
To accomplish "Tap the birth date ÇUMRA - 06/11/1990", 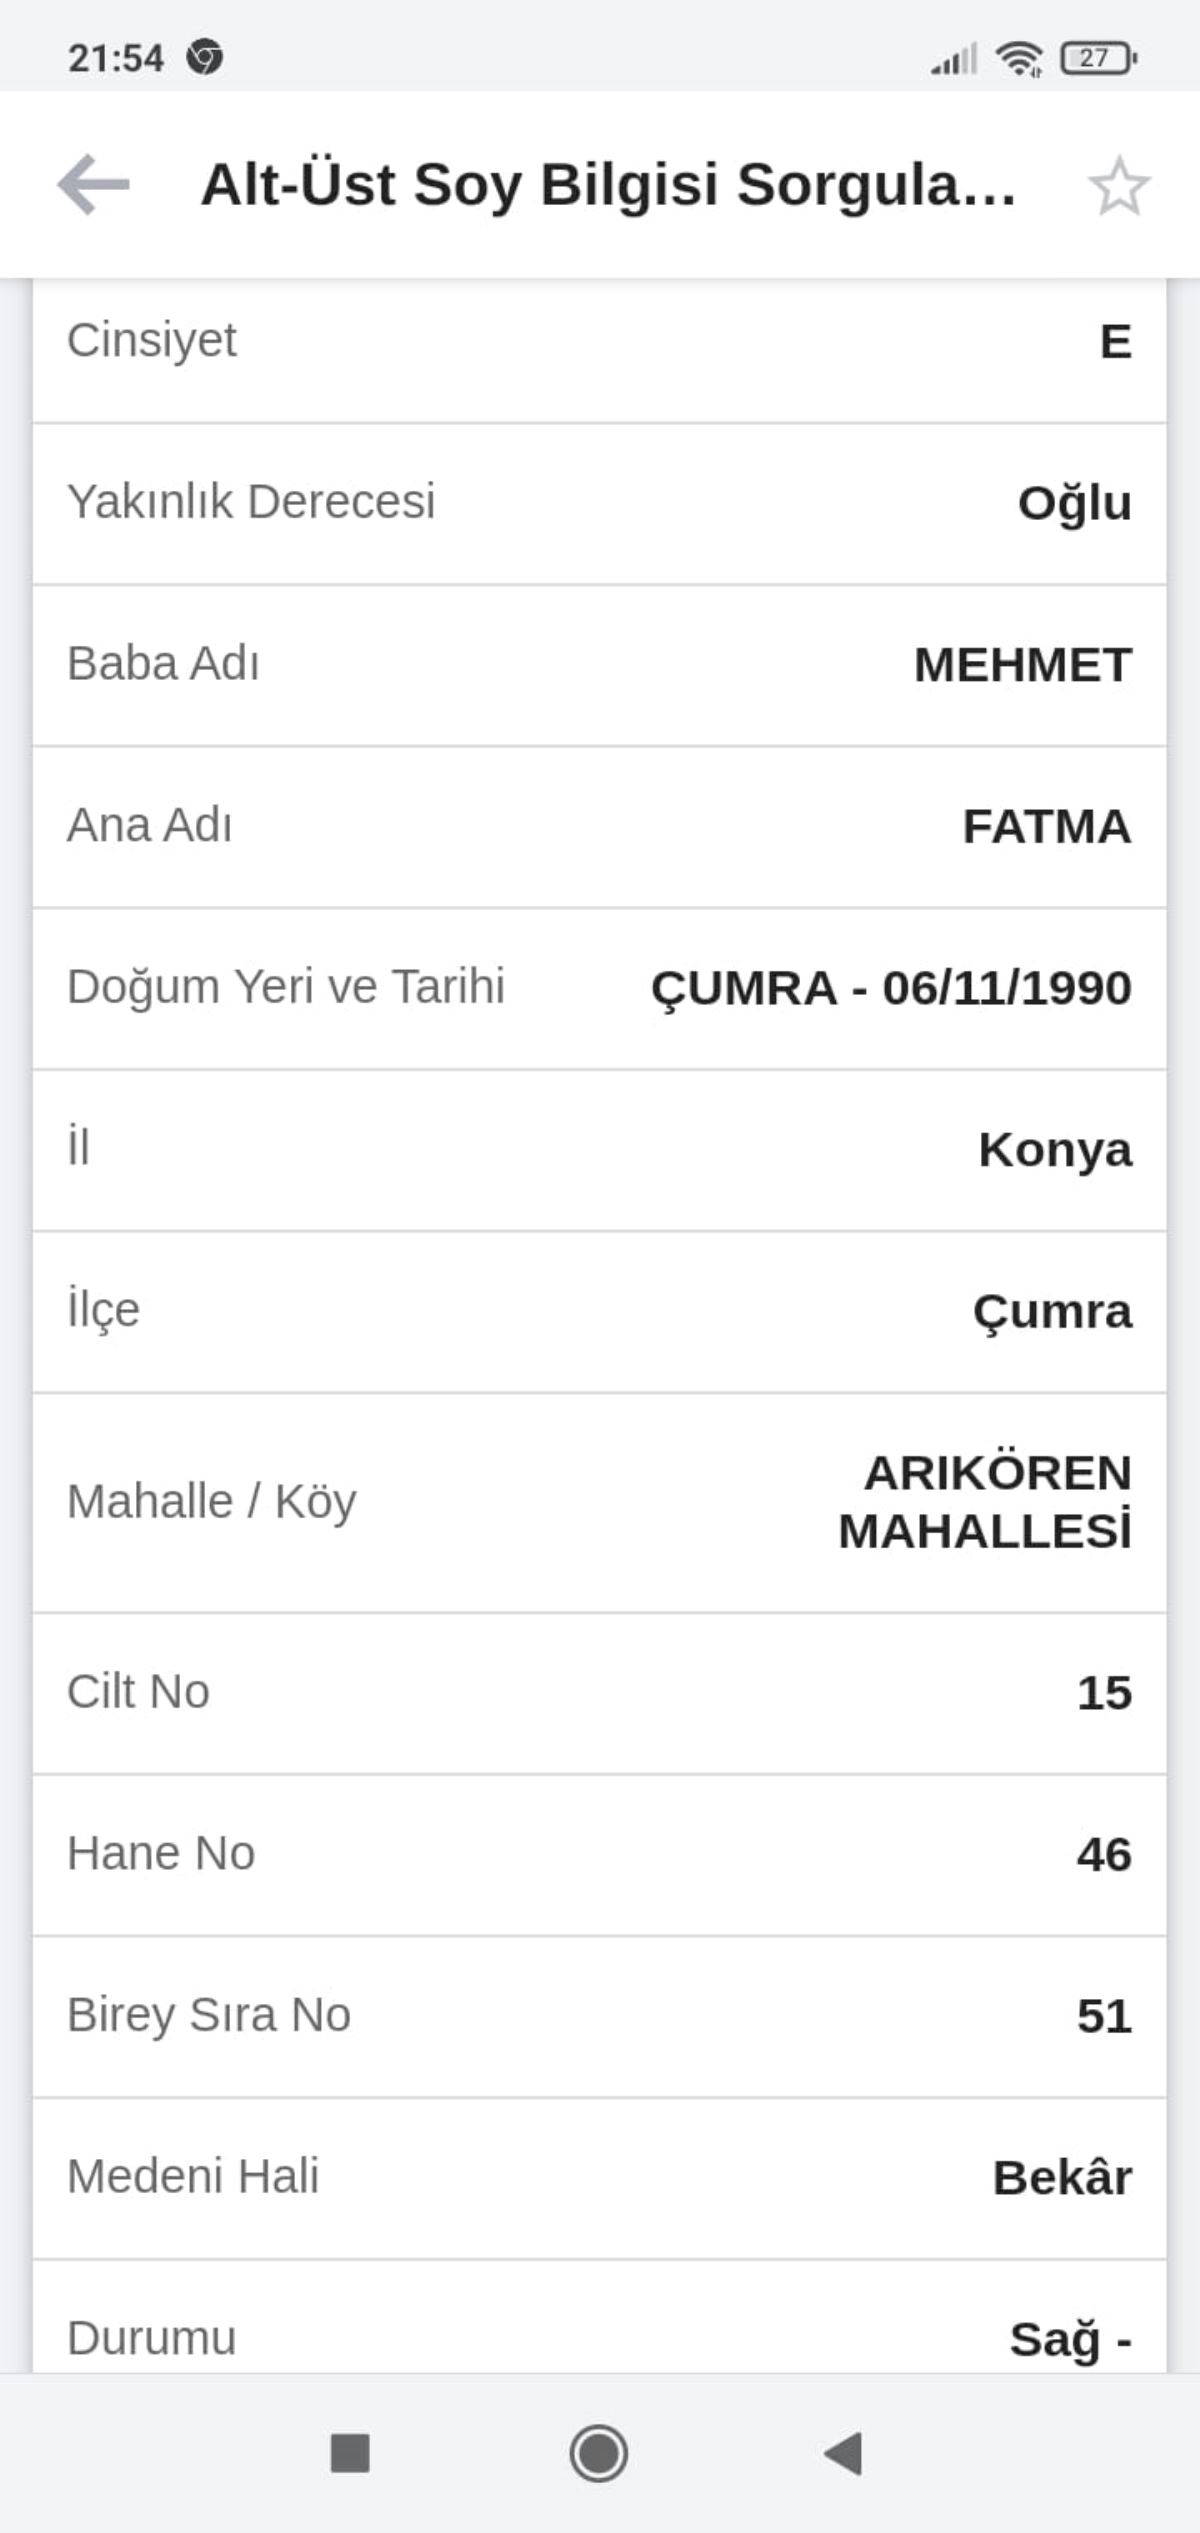I will tap(891, 988).
